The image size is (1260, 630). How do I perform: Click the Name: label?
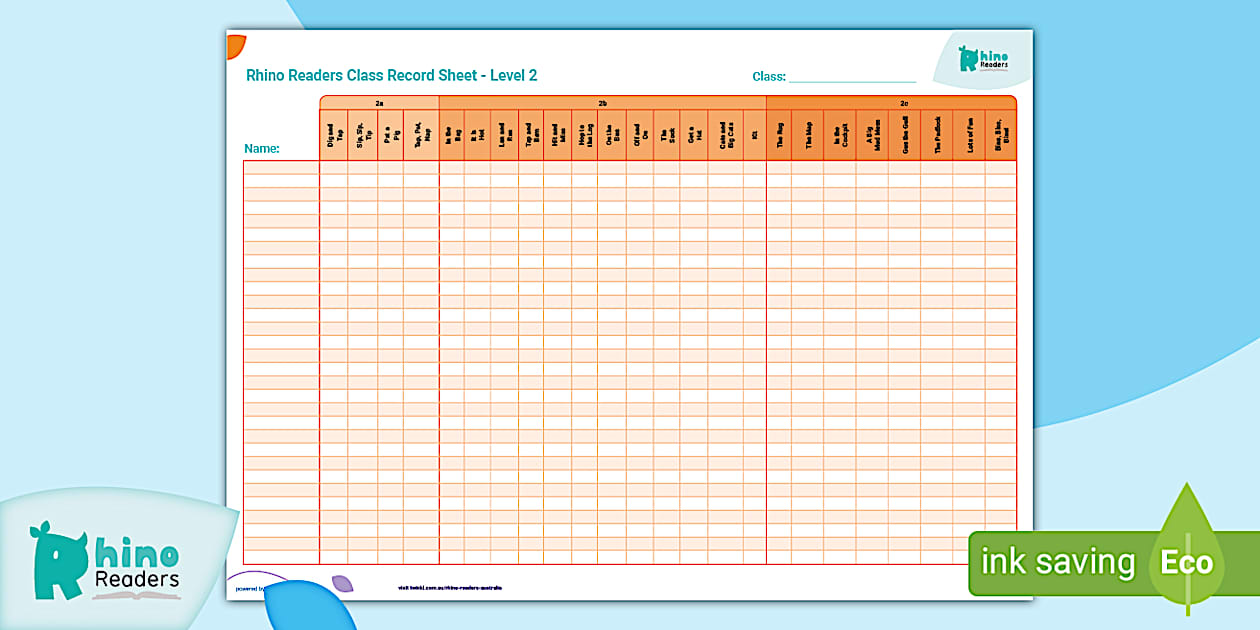point(262,149)
